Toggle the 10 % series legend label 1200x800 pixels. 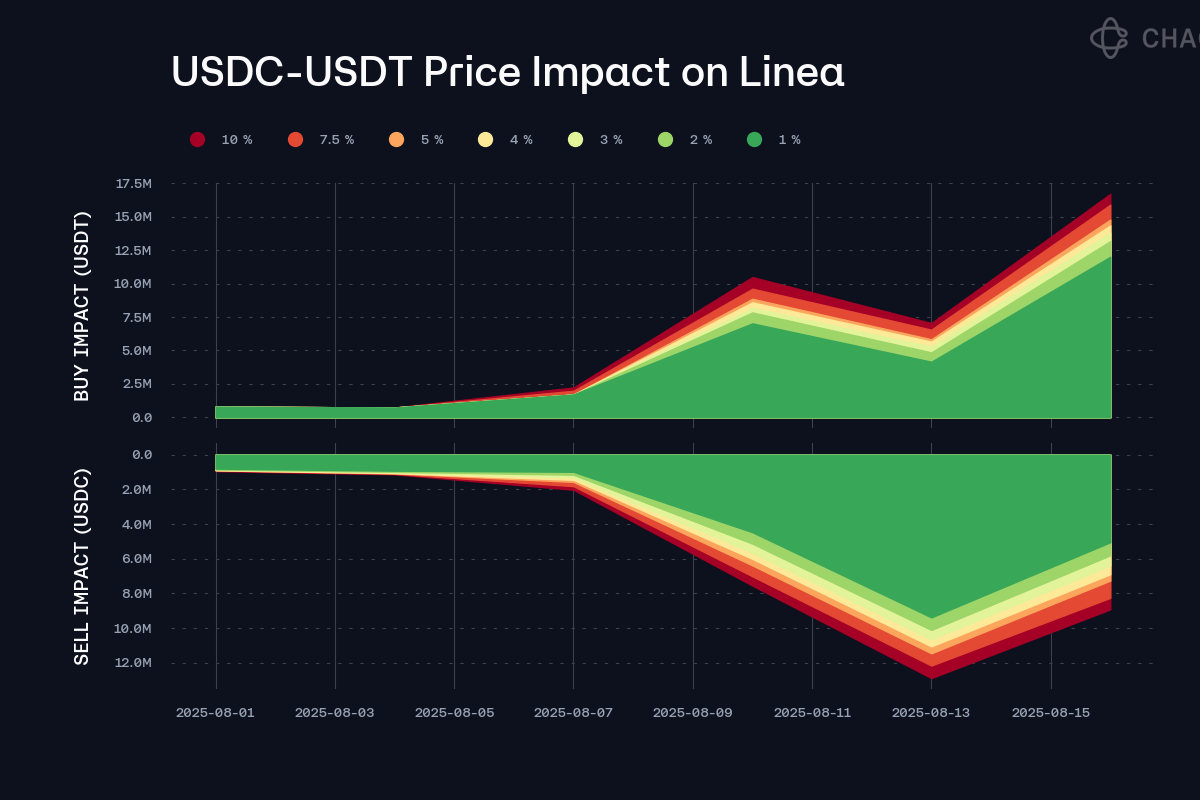pos(237,140)
